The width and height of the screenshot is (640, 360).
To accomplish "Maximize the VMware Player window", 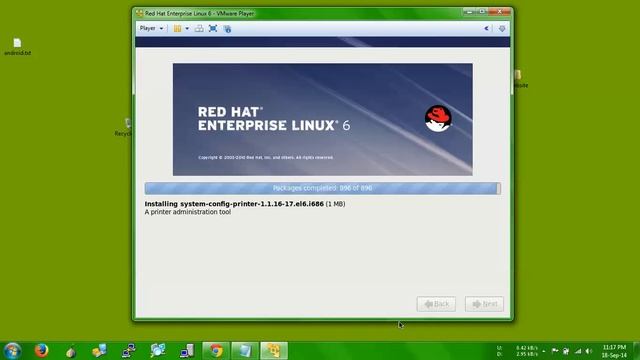I will pyautogui.click(x=482, y=12).
